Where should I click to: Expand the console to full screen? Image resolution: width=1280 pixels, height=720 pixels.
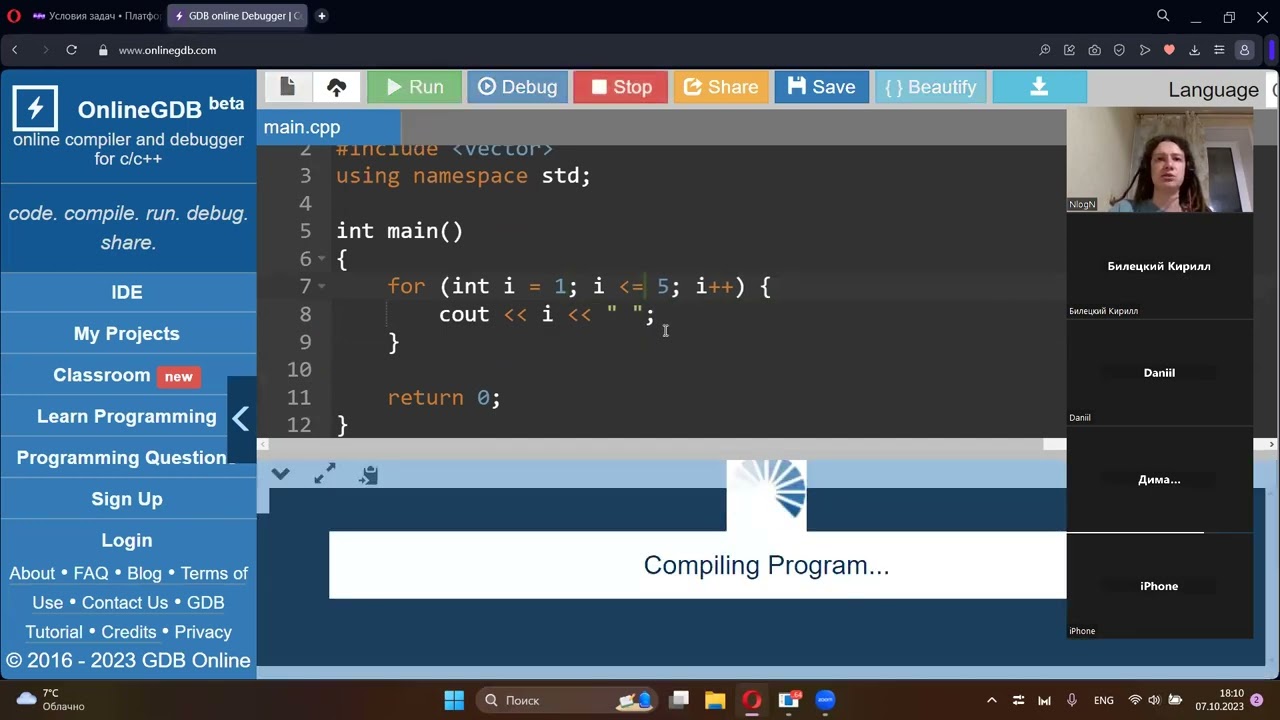(324, 474)
